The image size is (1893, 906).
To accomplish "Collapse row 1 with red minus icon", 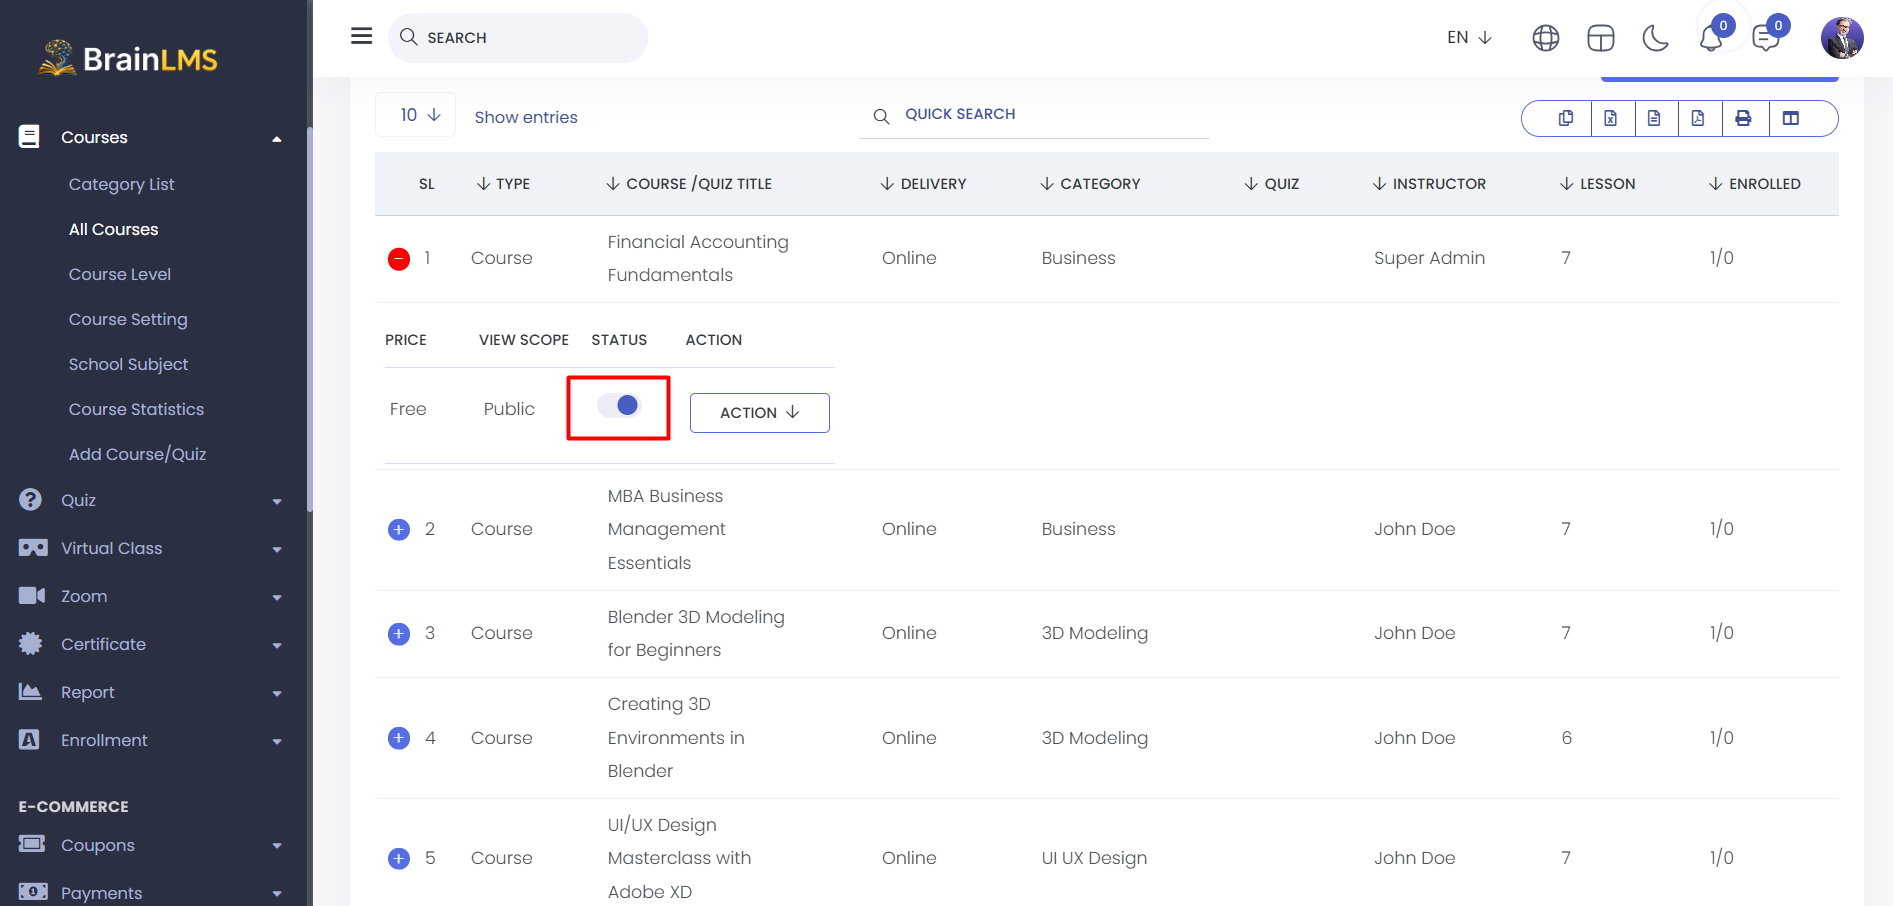I will tap(399, 259).
